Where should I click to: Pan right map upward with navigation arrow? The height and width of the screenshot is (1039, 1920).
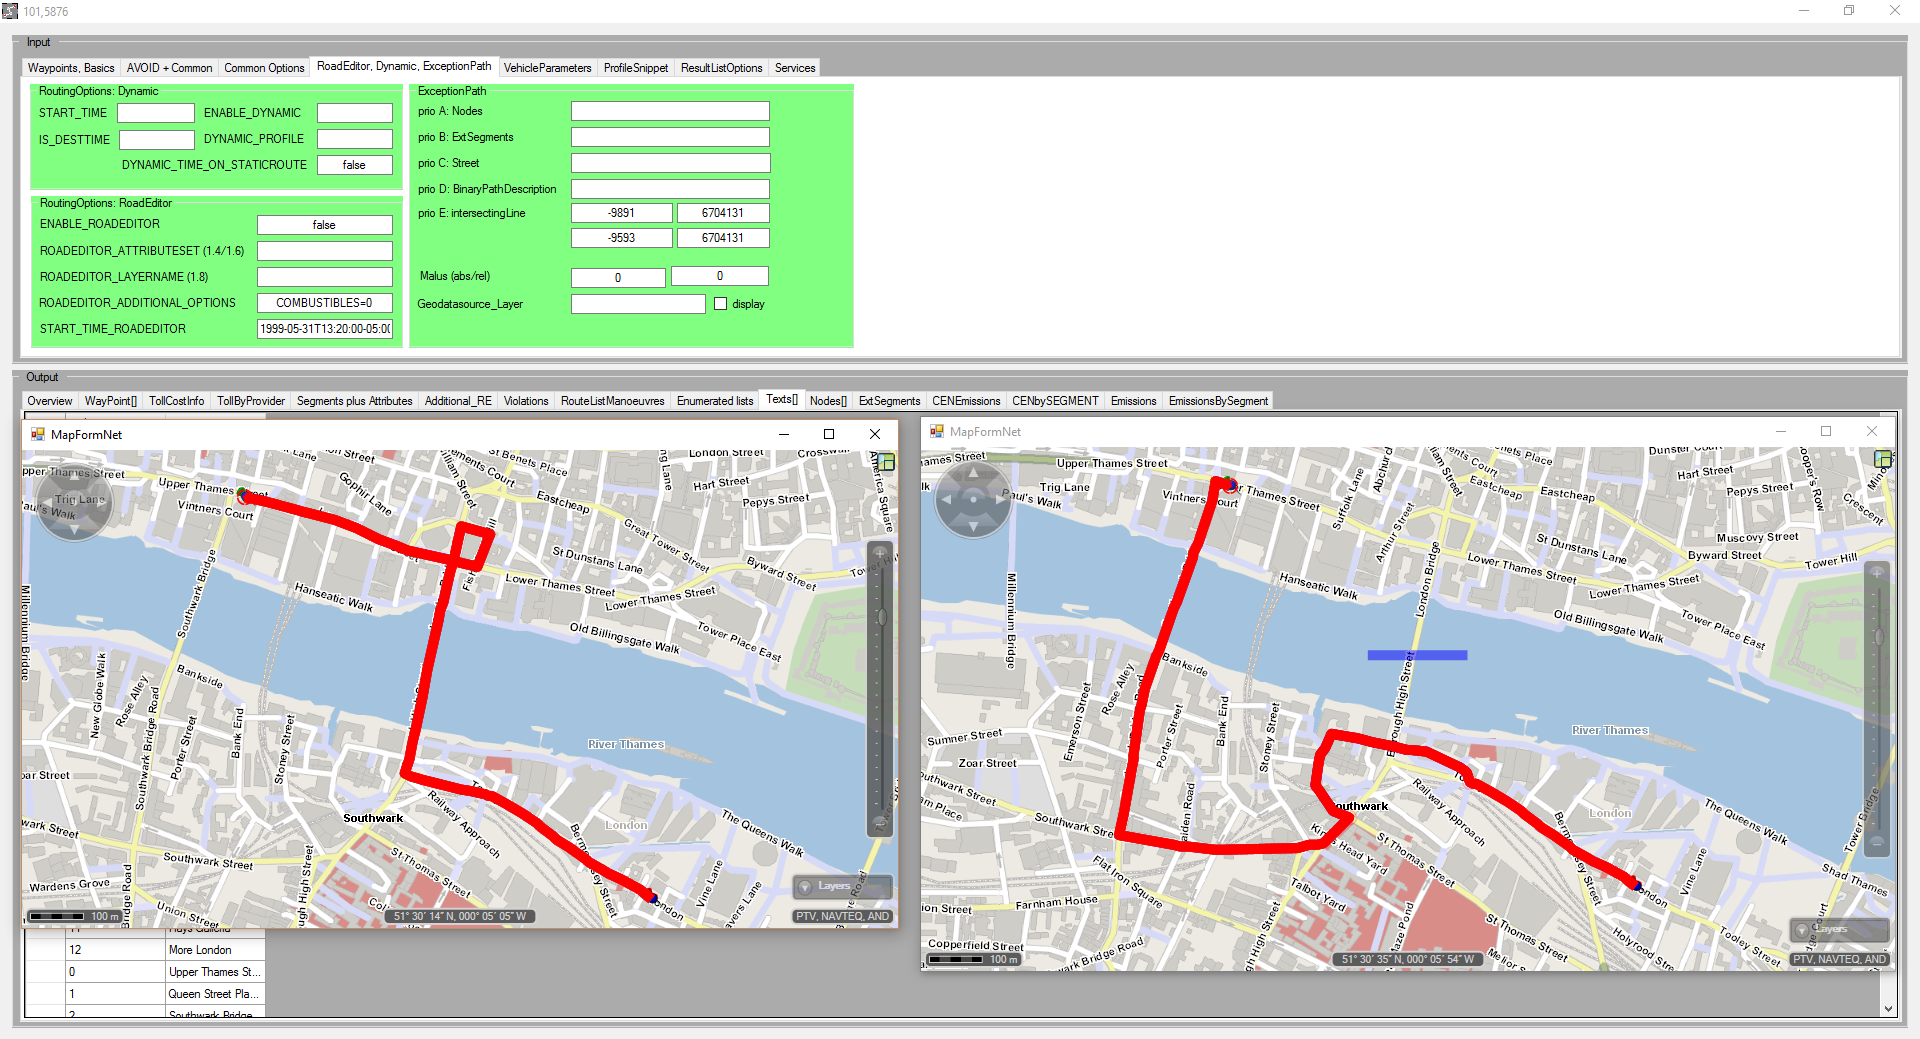(973, 477)
